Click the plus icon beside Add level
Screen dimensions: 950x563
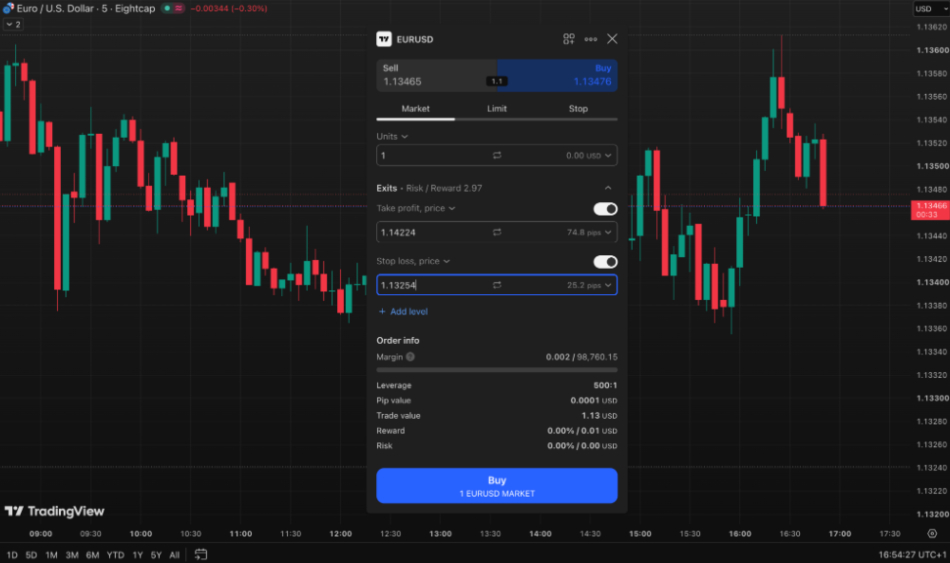coord(382,311)
